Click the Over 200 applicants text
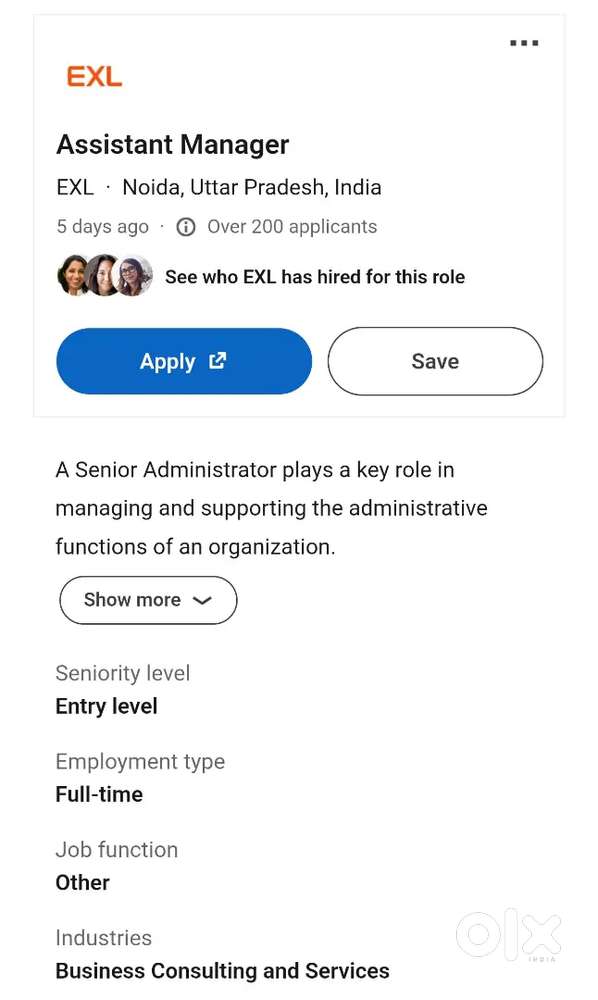Screen dimensions: 598x1000 (x=292, y=226)
